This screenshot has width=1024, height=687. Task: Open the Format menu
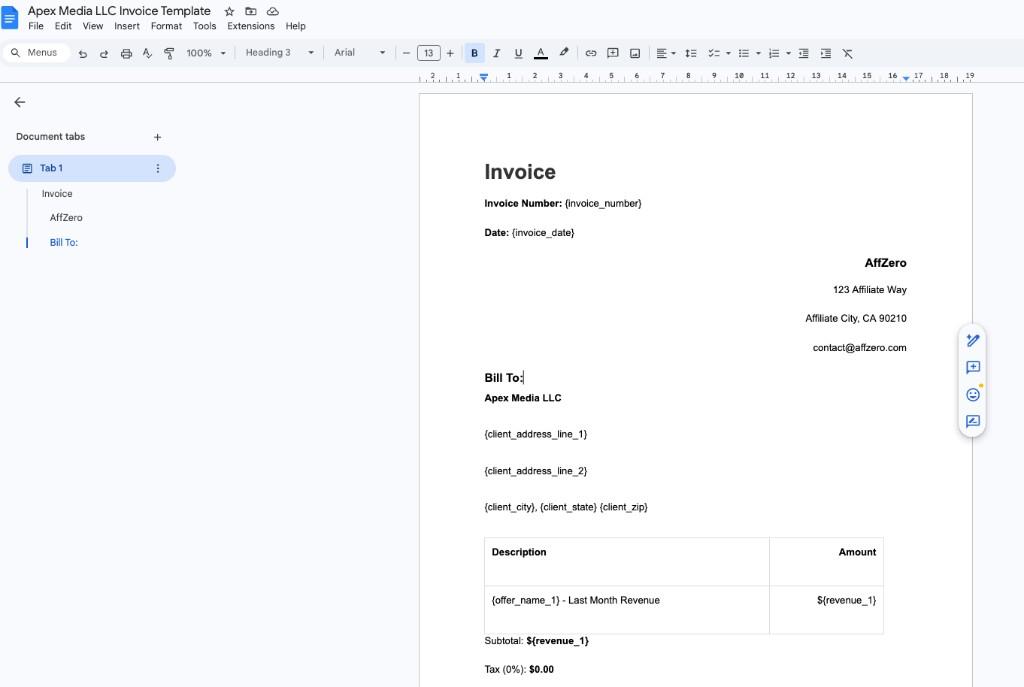(167, 26)
